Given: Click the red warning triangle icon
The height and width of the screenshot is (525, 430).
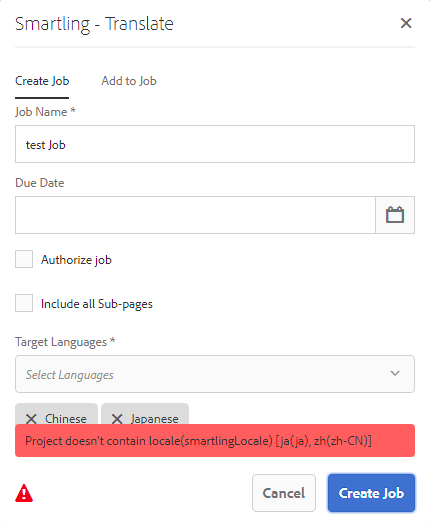Looking at the screenshot, I should 24,493.
